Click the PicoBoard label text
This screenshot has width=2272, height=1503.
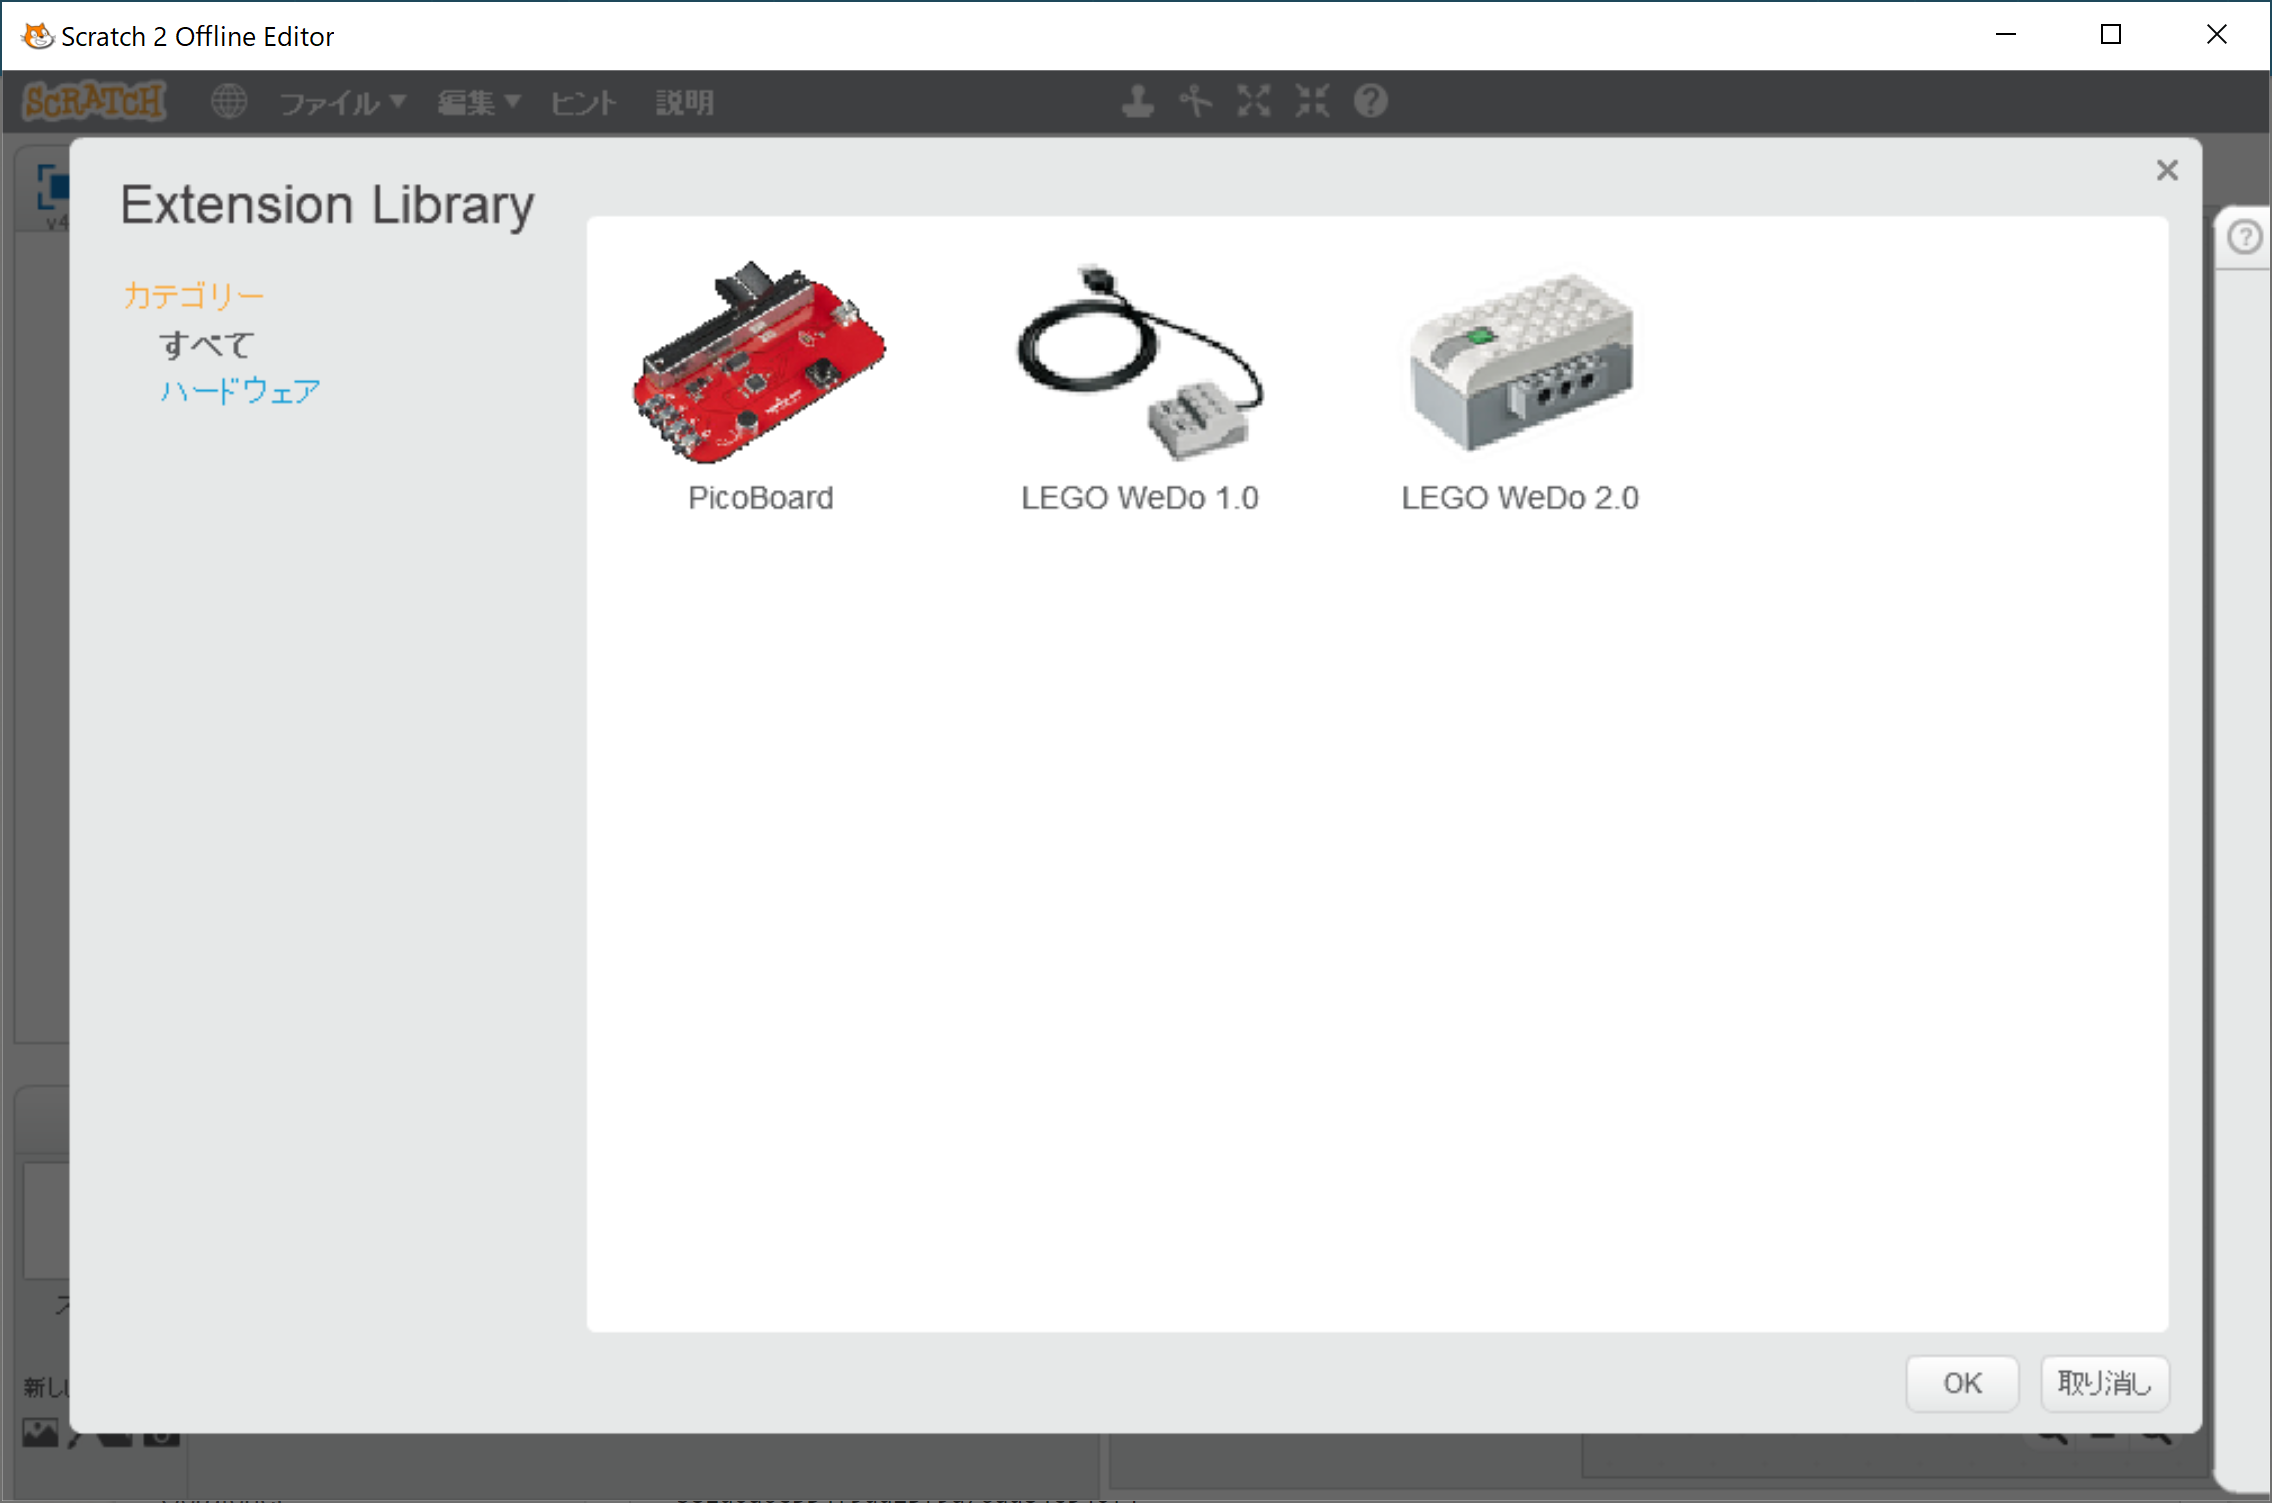pos(760,497)
